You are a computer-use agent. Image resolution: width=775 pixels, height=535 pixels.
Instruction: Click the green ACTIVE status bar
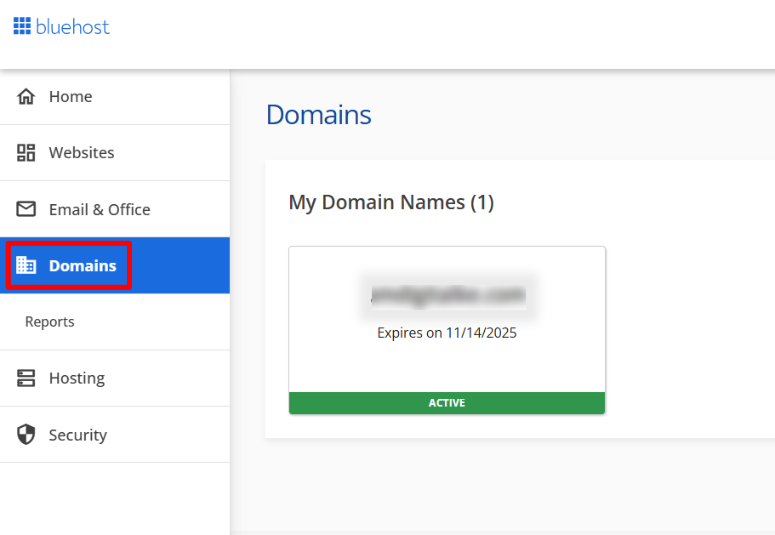[x=447, y=403]
